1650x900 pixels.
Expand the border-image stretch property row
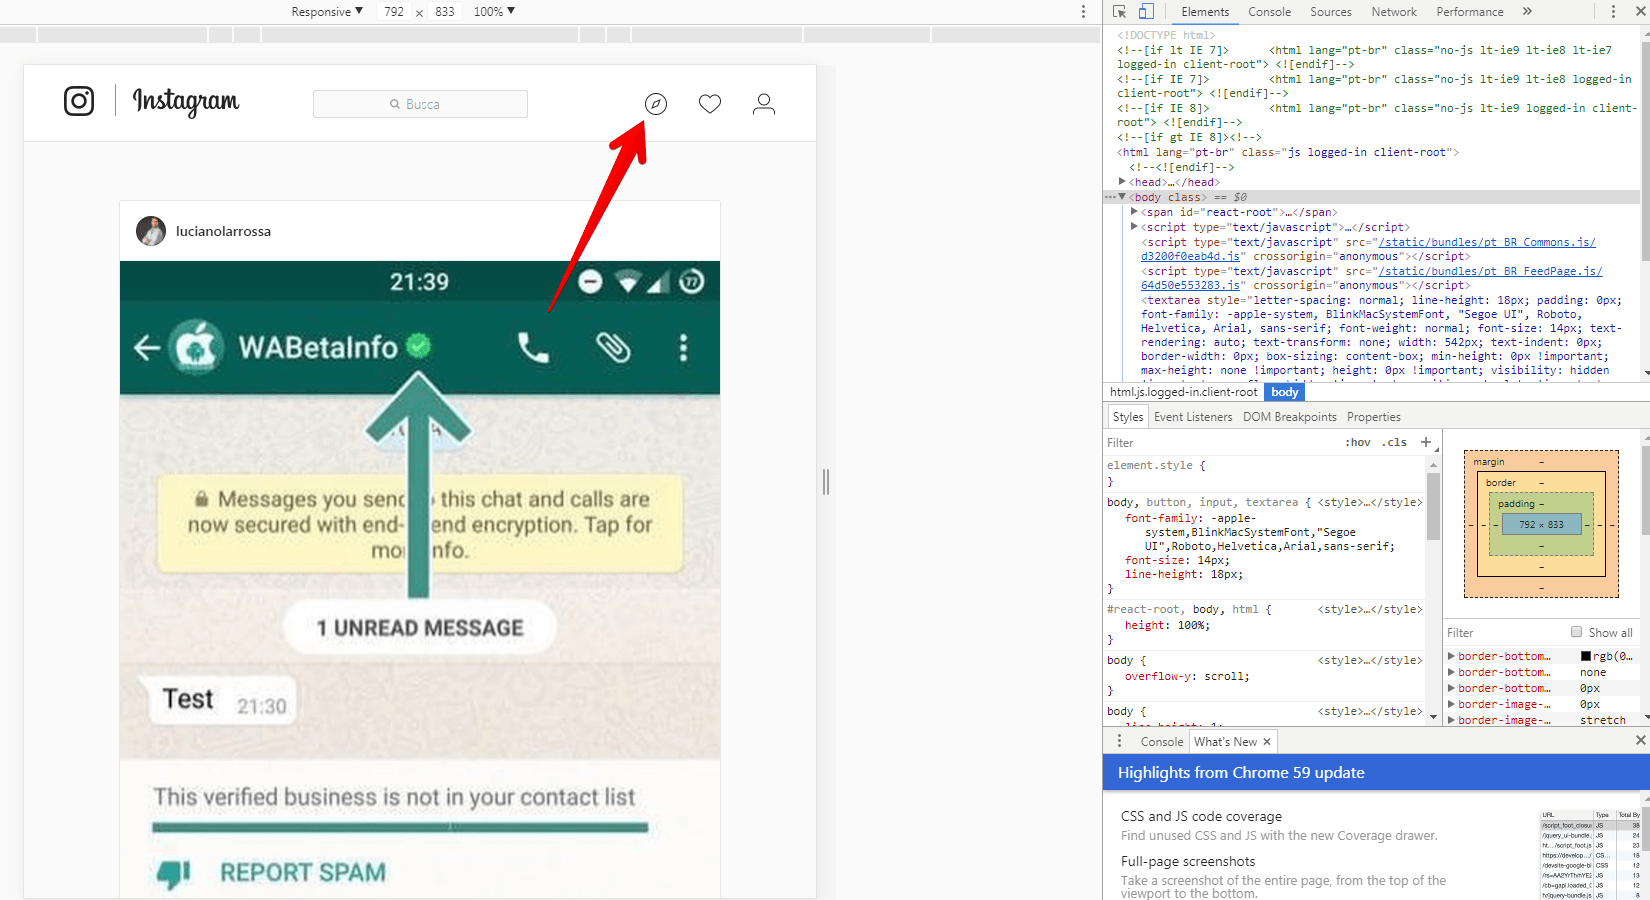pos(1451,720)
